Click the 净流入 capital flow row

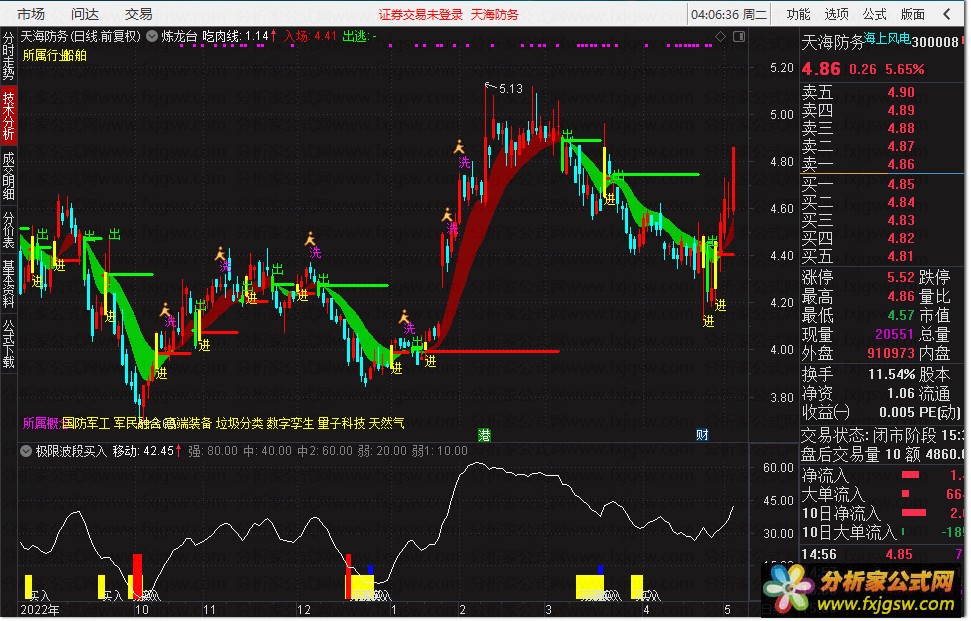click(x=882, y=476)
